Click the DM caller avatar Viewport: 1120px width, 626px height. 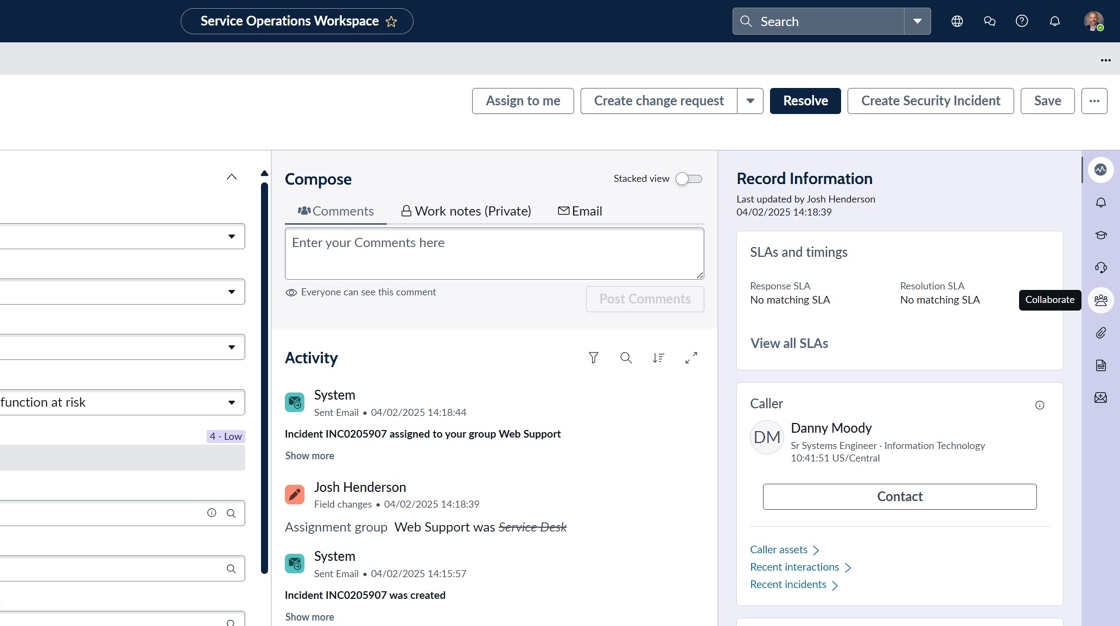[767, 437]
